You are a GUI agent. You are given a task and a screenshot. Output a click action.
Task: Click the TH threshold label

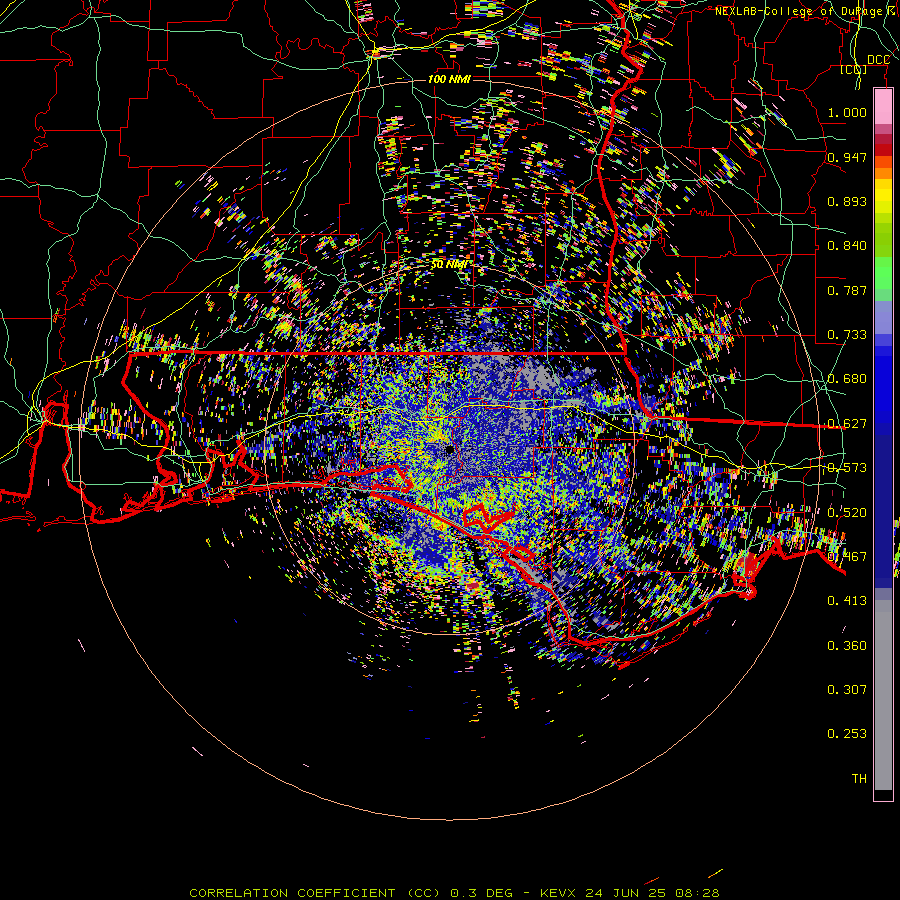[859, 778]
